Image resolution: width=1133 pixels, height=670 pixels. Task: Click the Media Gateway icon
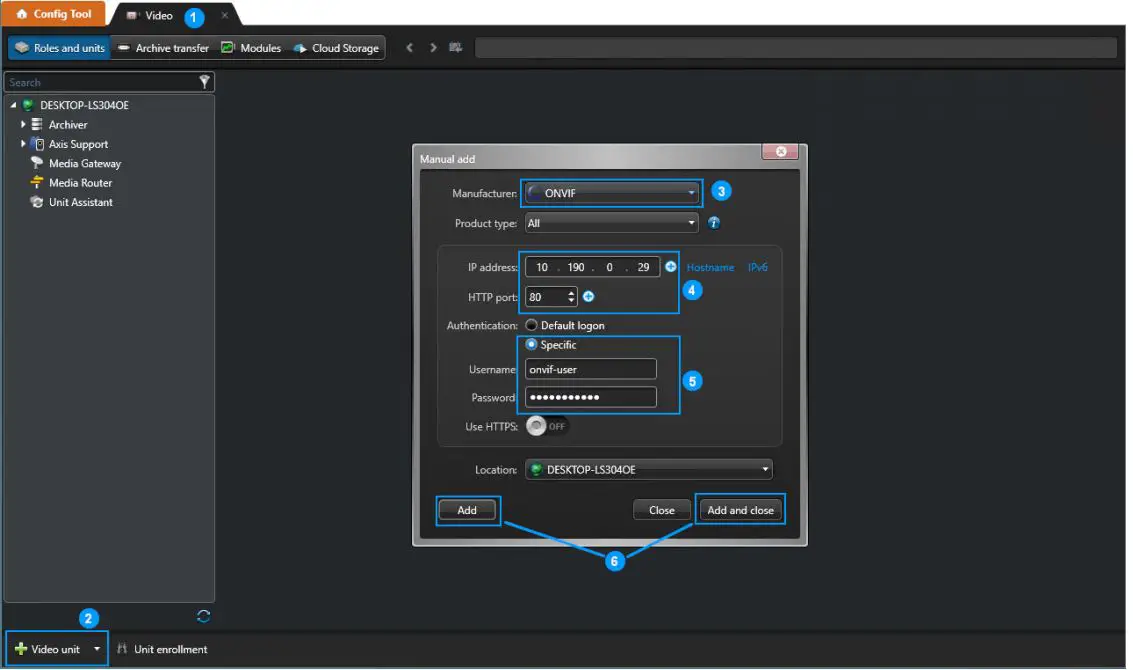[37, 163]
